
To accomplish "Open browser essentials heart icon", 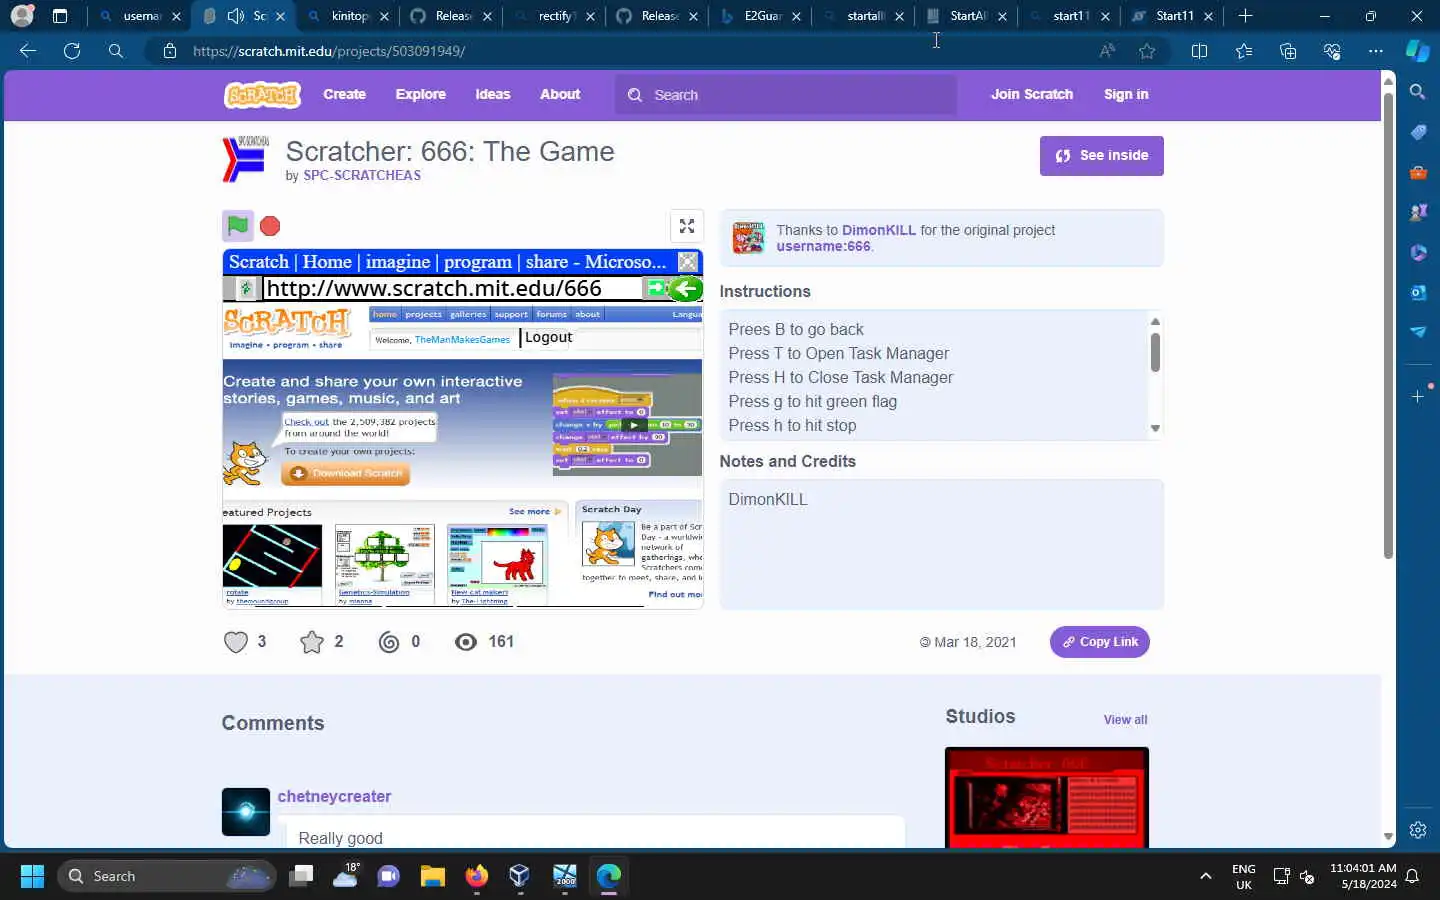I will coord(1332,51).
